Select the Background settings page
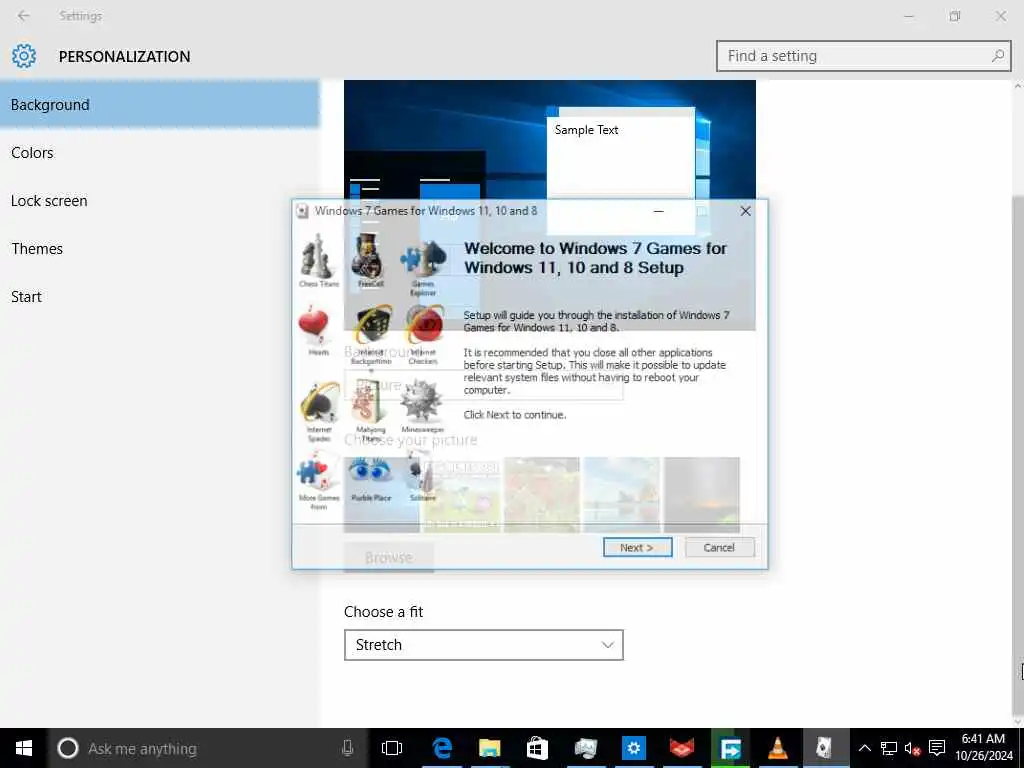1024x768 pixels. (159, 104)
